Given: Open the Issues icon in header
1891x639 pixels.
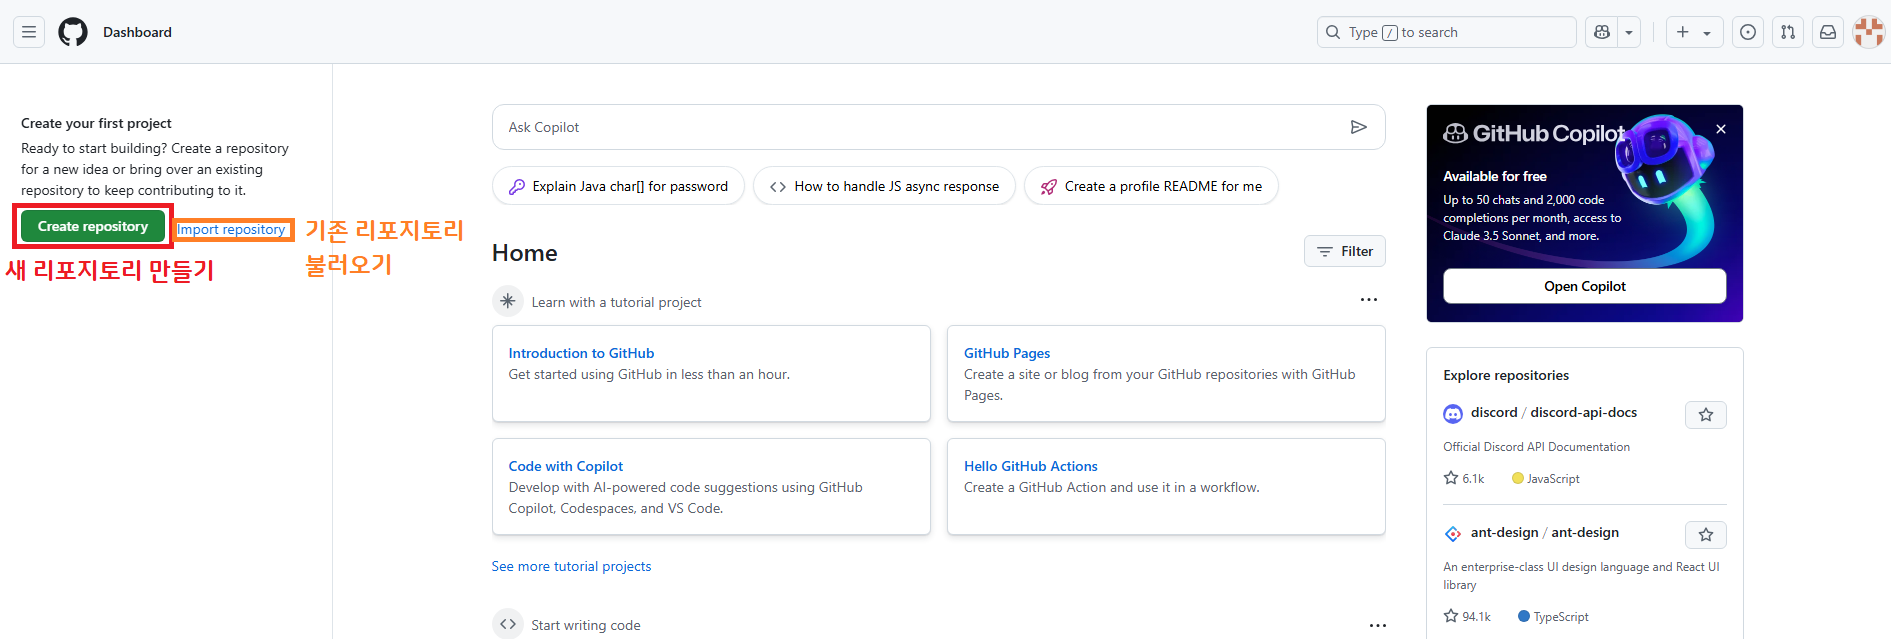Looking at the screenshot, I should [x=1748, y=32].
